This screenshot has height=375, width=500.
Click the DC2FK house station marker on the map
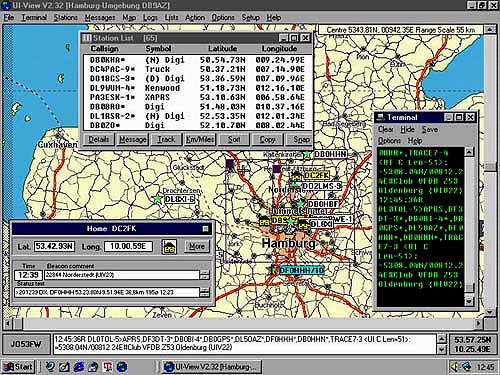click(x=297, y=176)
